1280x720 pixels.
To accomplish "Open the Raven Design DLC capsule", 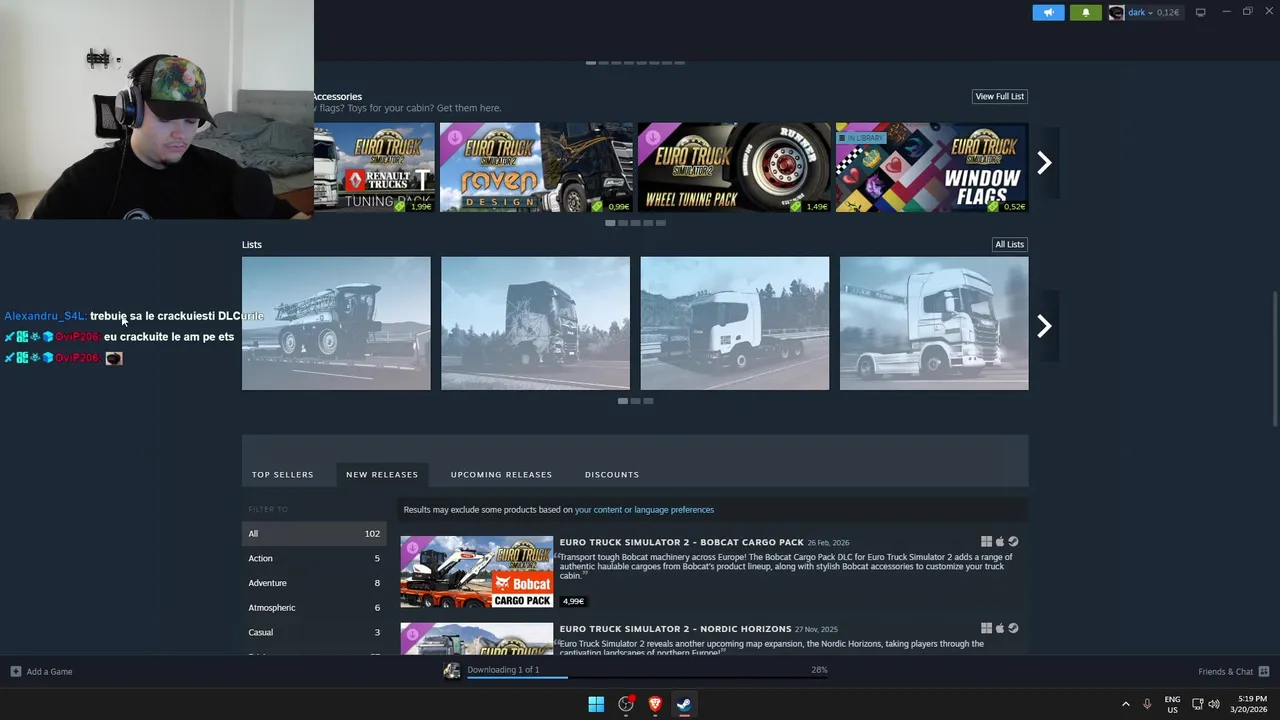I will 536,167.
